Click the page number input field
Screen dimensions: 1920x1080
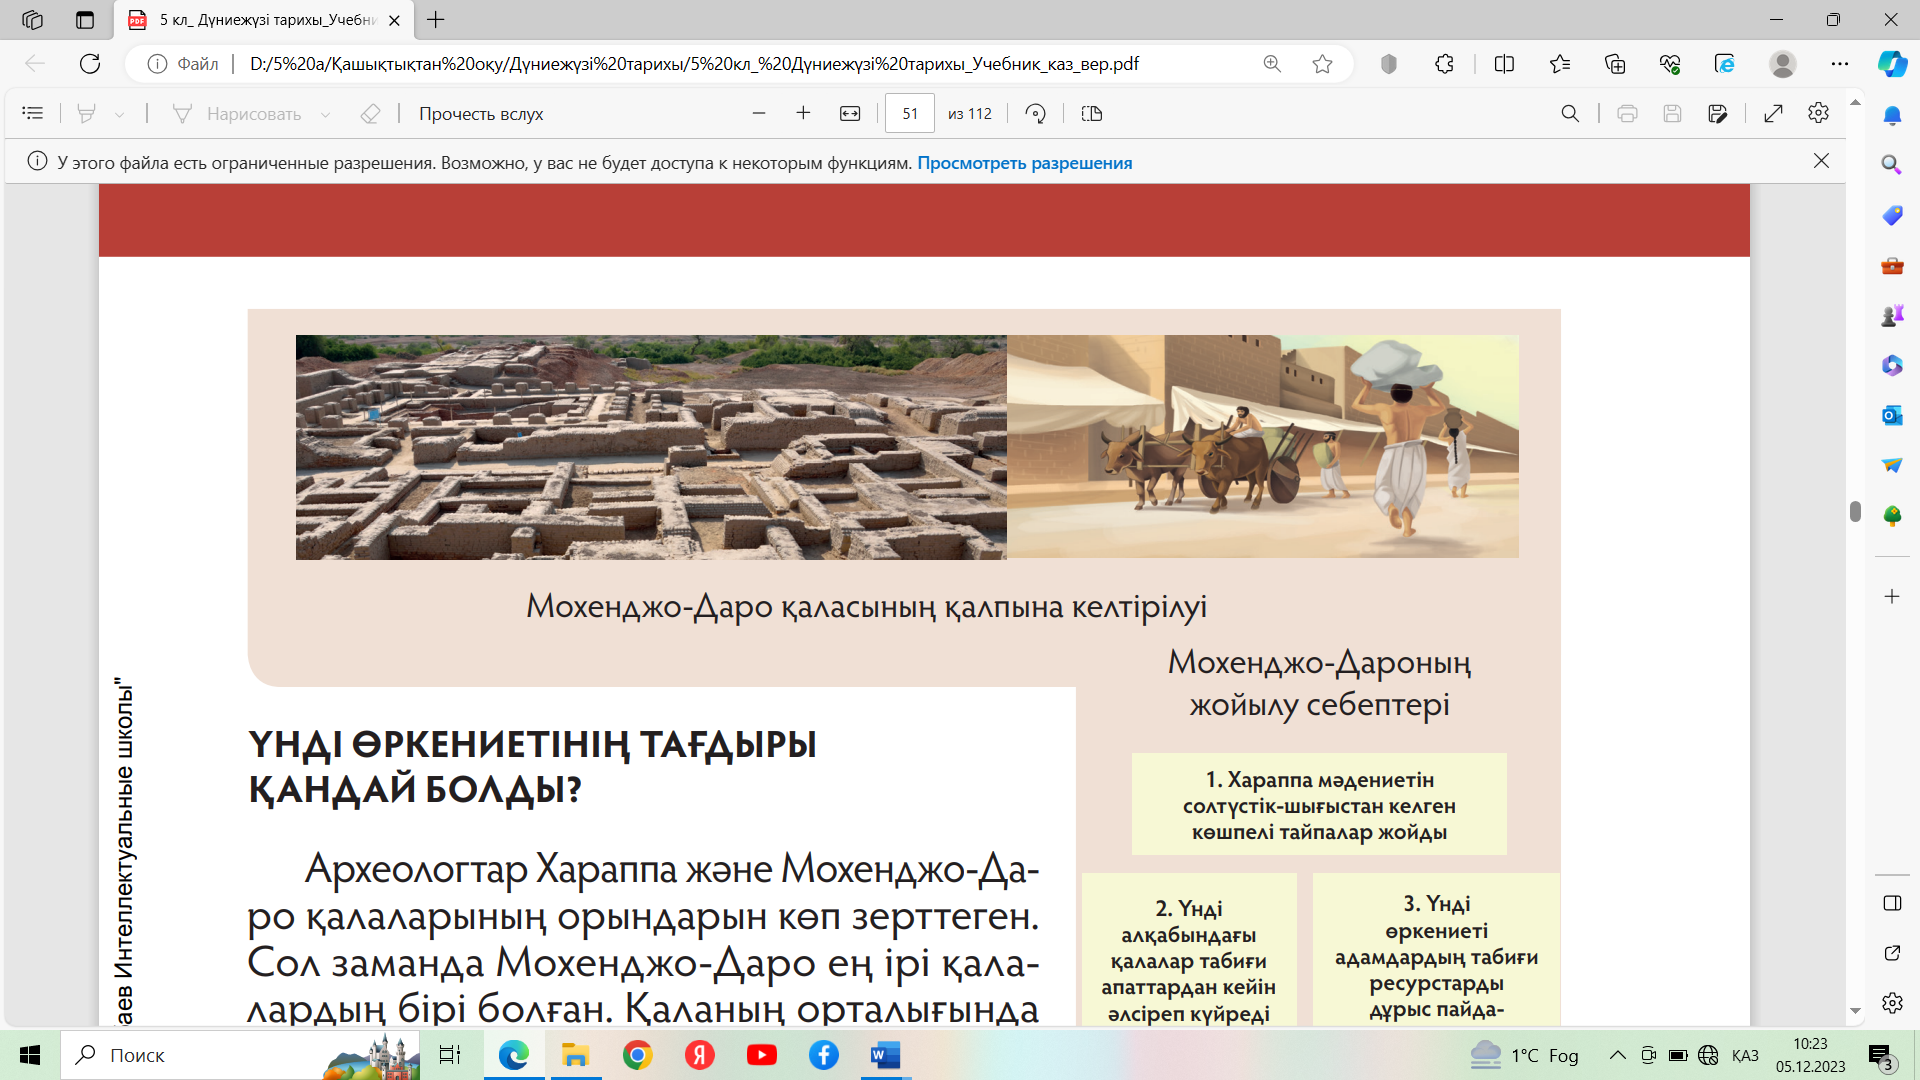tap(909, 114)
